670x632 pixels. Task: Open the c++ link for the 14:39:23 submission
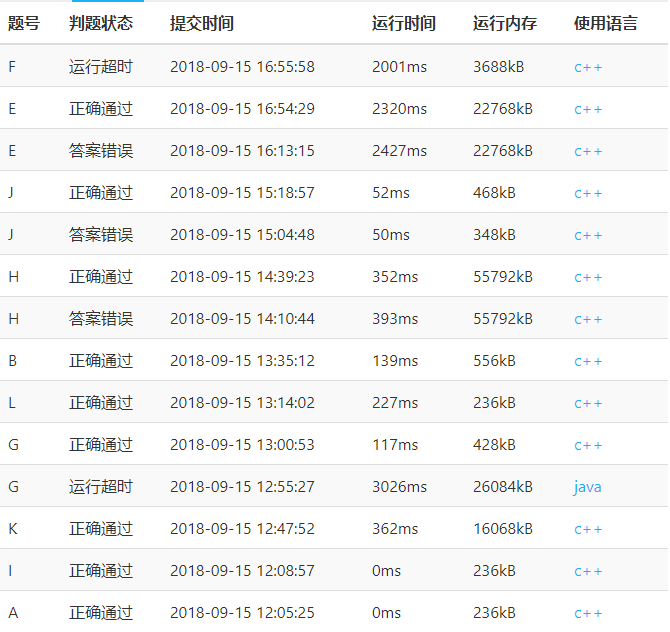(588, 277)
